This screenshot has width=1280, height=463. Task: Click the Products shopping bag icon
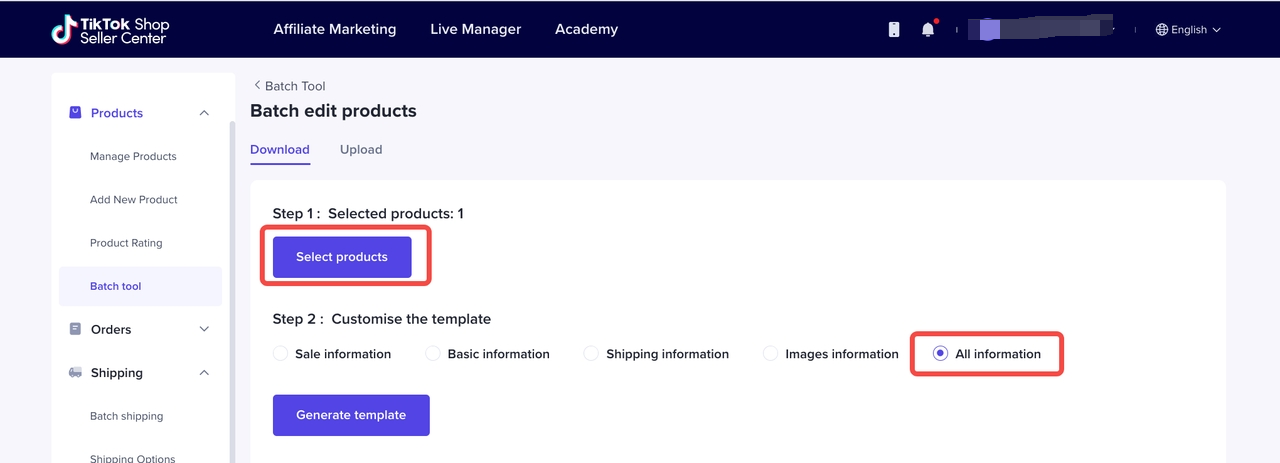coord(75,113)
